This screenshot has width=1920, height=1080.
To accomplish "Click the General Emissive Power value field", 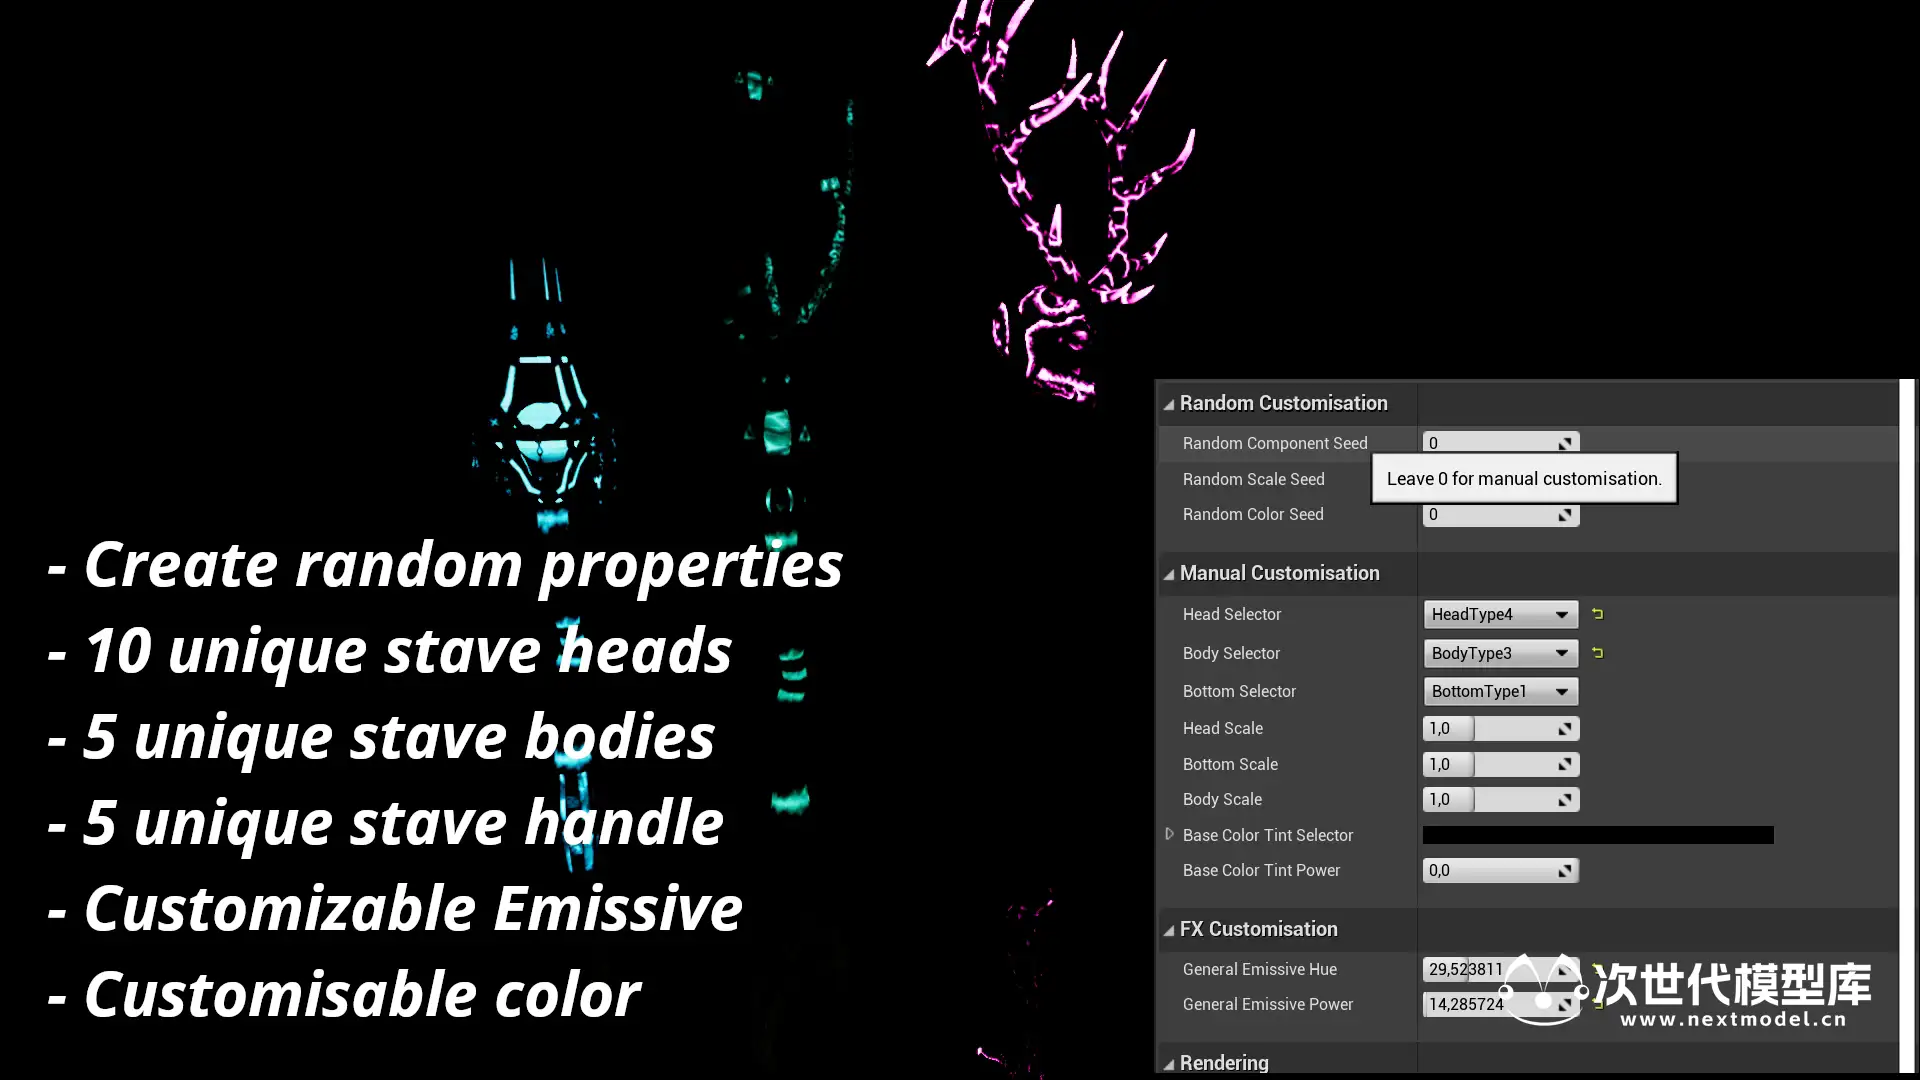I will coord(1465,1004).
